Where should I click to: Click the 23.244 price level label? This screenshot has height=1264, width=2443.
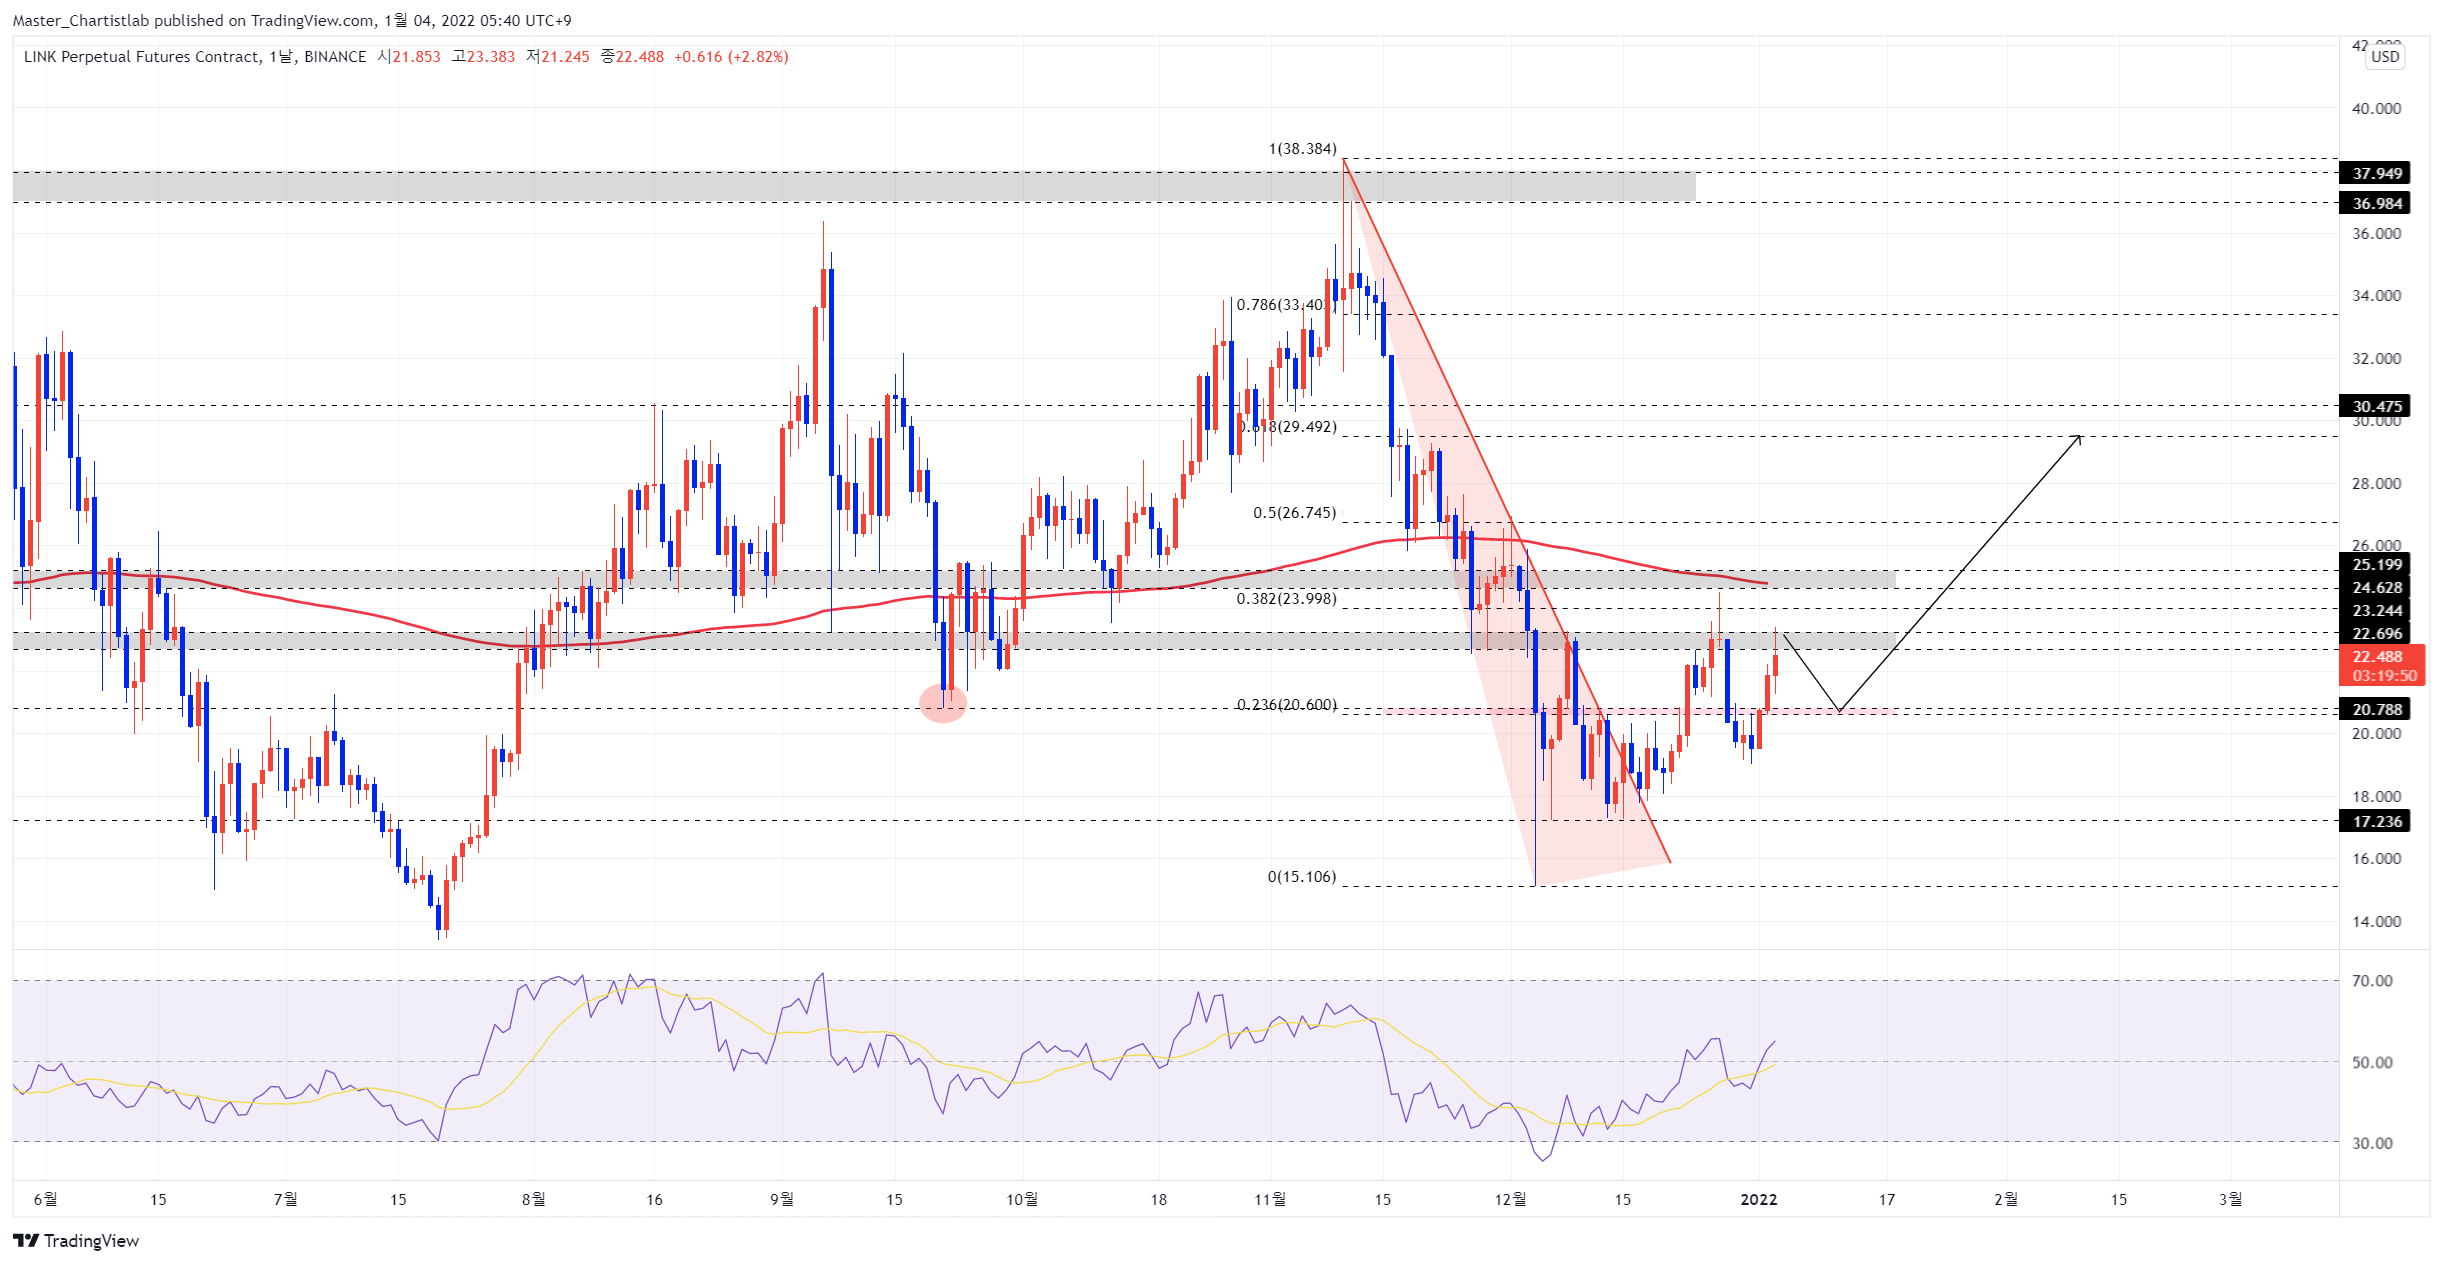tap(2375, 610)
